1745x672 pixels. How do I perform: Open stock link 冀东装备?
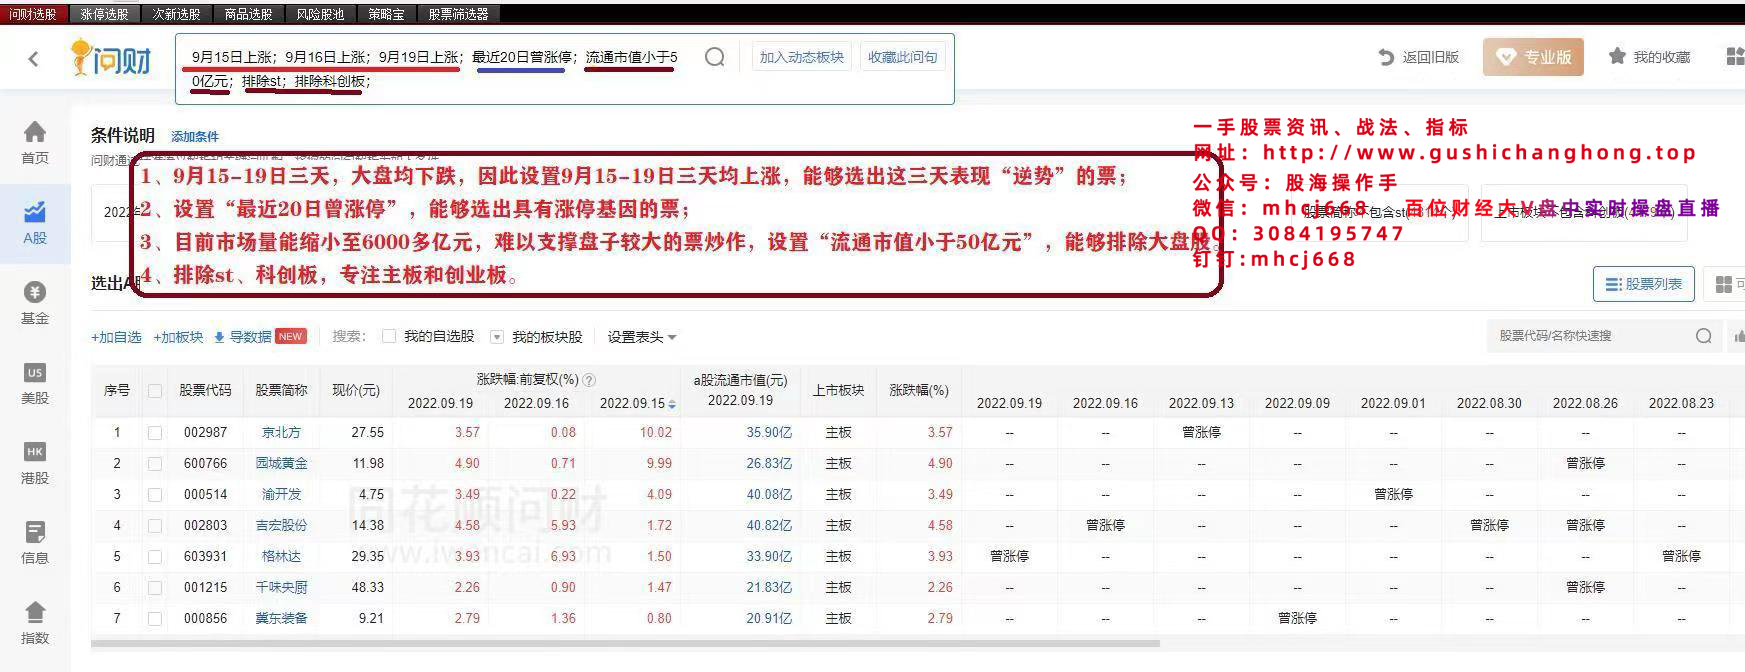[281, 619]
